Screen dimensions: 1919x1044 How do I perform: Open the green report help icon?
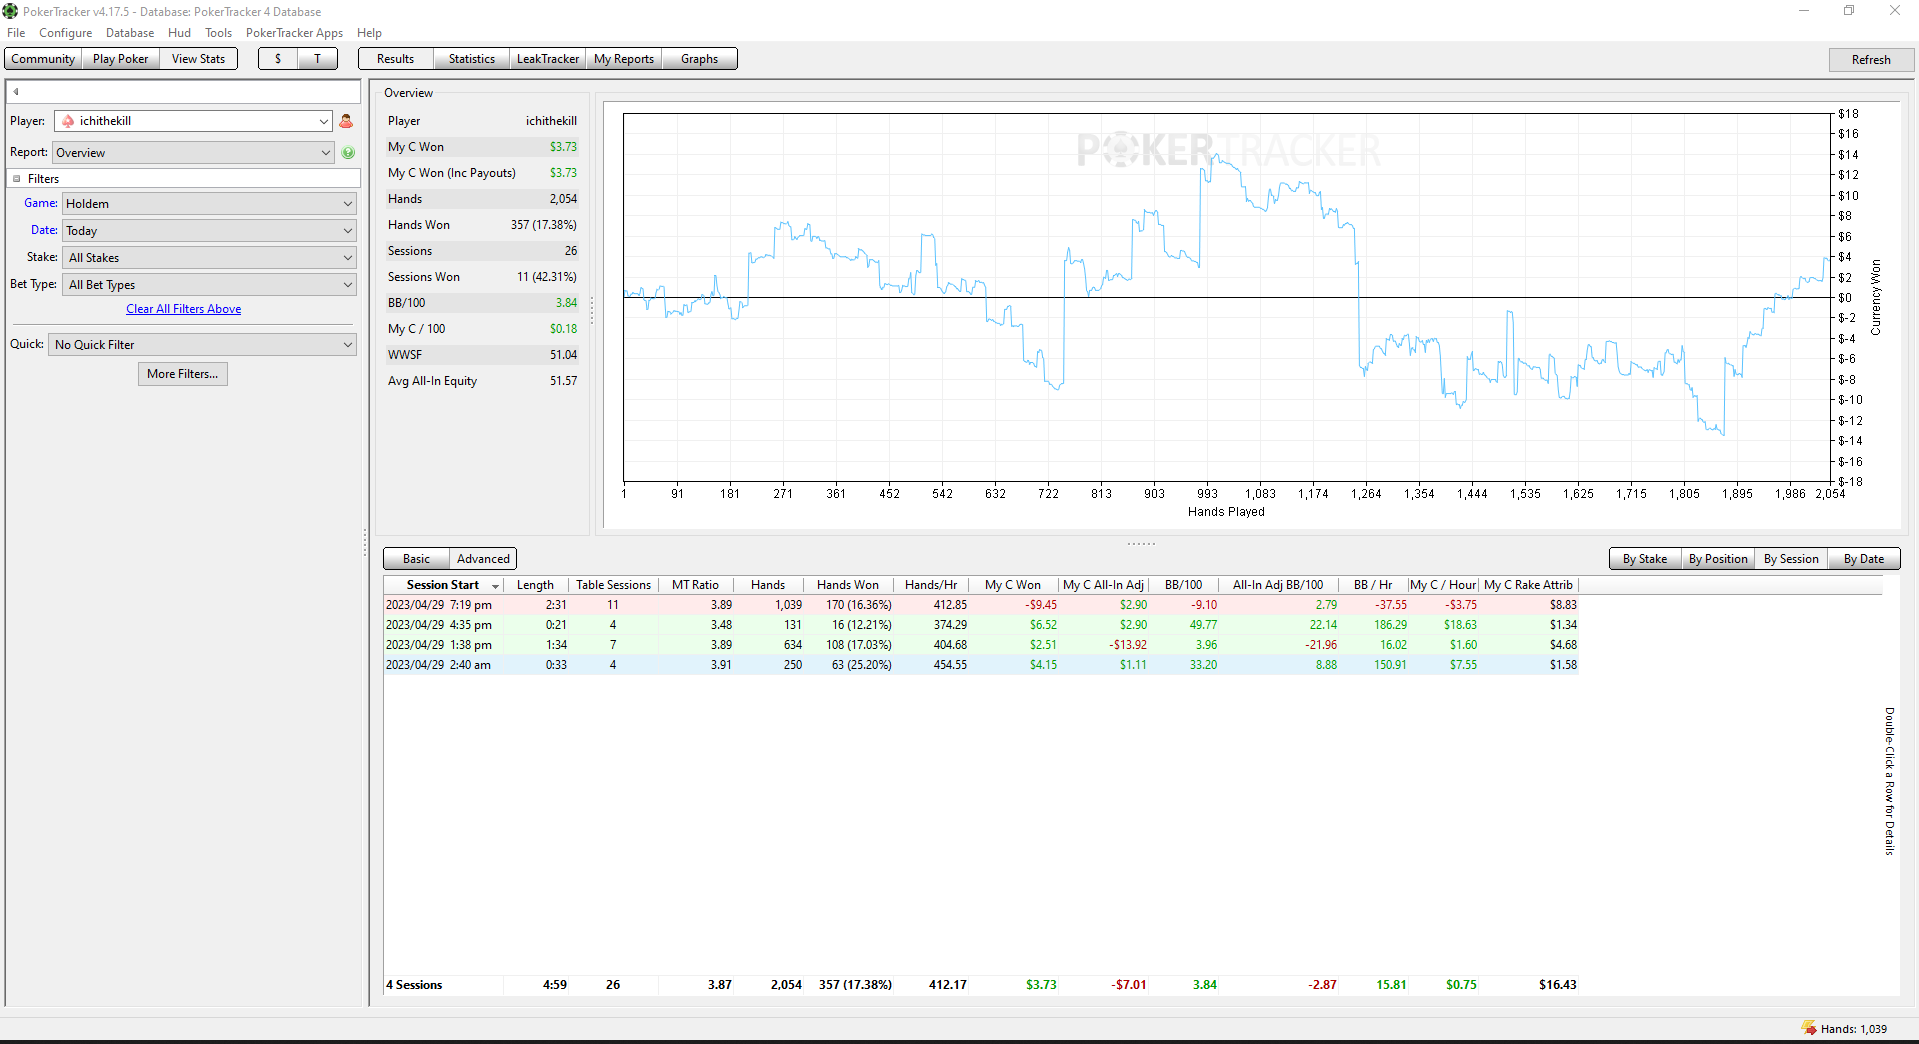348,153
